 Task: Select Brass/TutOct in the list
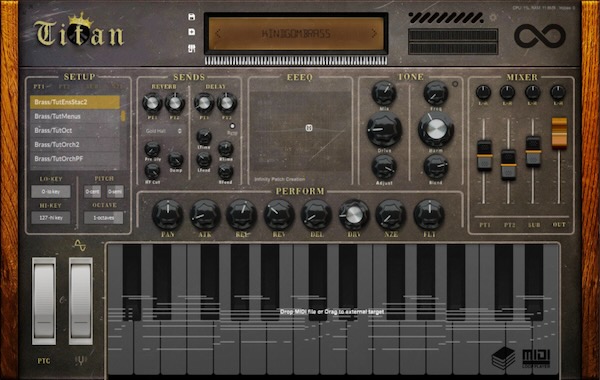tap(75, 130)
